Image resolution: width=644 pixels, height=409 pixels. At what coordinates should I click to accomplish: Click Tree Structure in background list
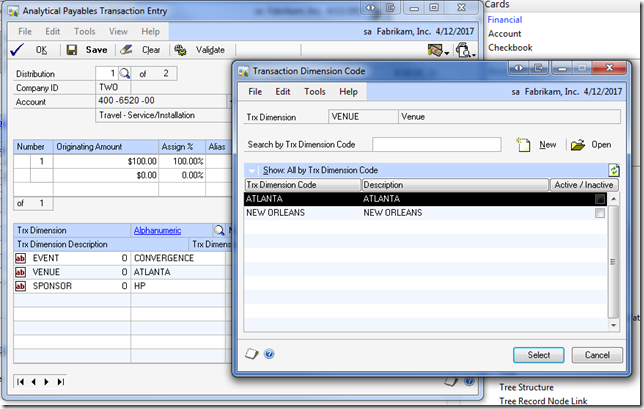pos(526,387)
